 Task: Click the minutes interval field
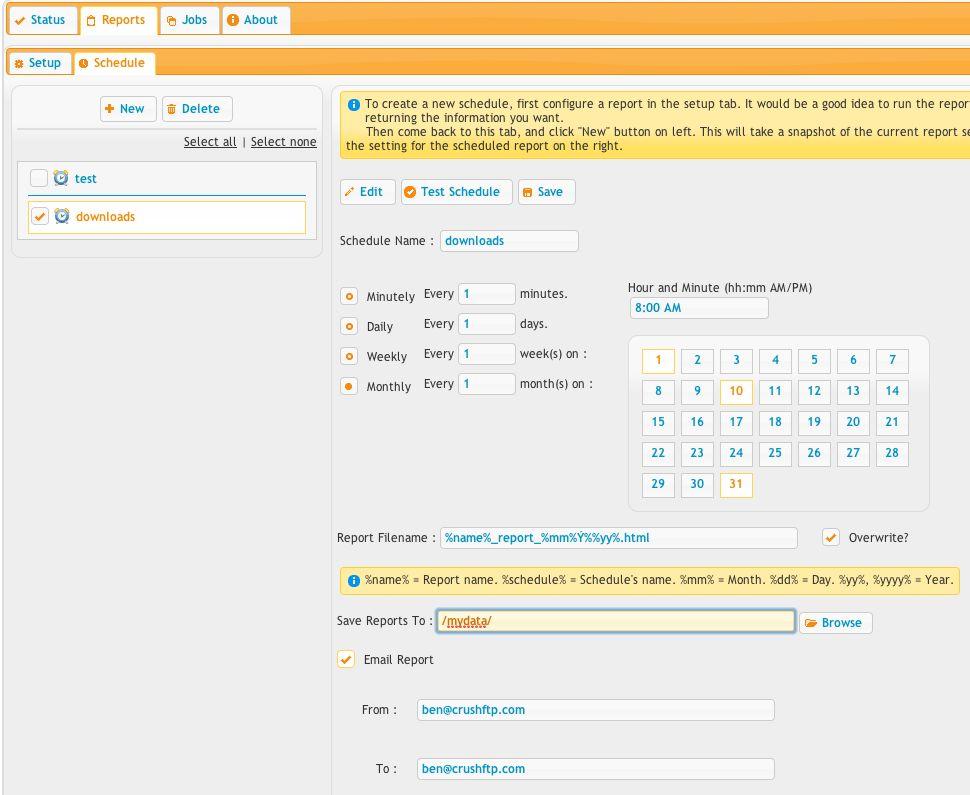(x=486, y=294)
